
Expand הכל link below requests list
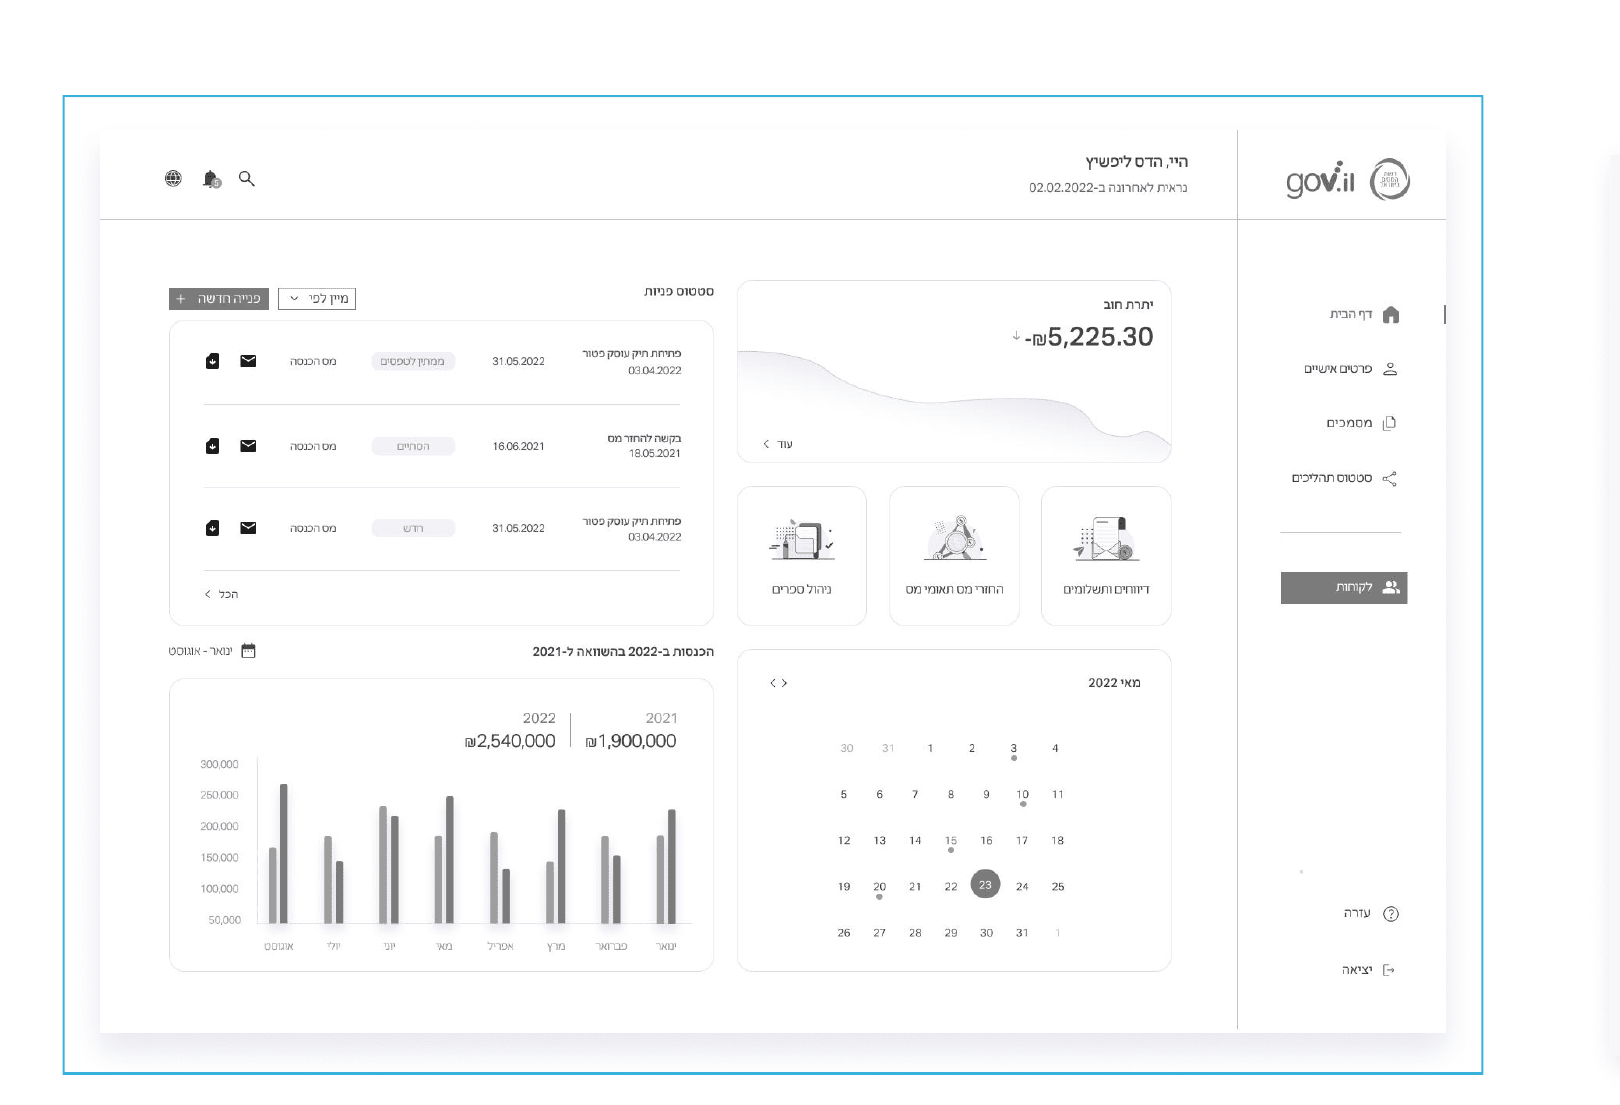click(221, 594)
